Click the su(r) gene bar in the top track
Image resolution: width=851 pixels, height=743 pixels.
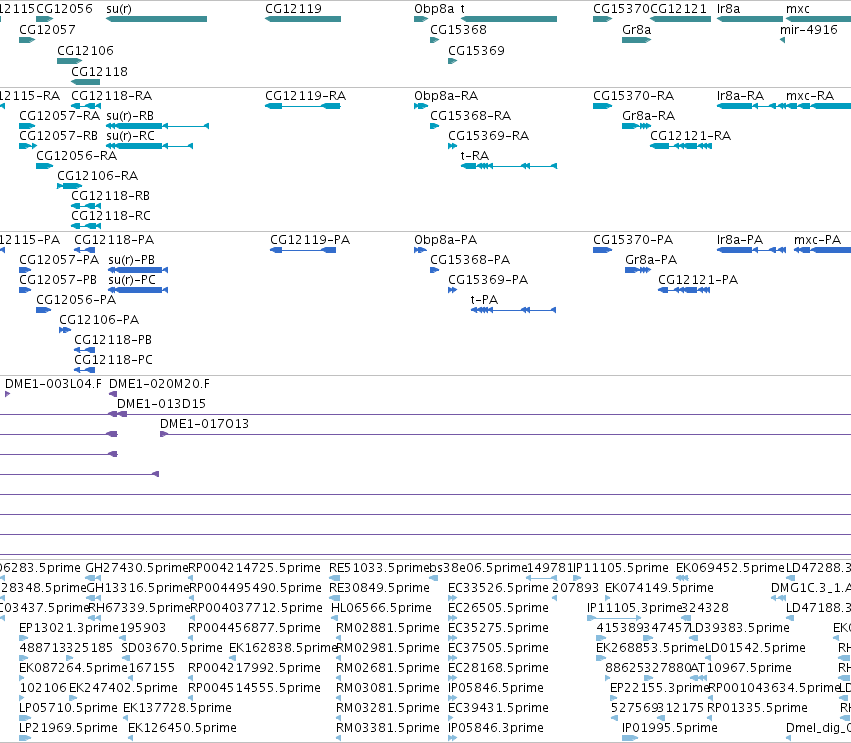[156, 19]
